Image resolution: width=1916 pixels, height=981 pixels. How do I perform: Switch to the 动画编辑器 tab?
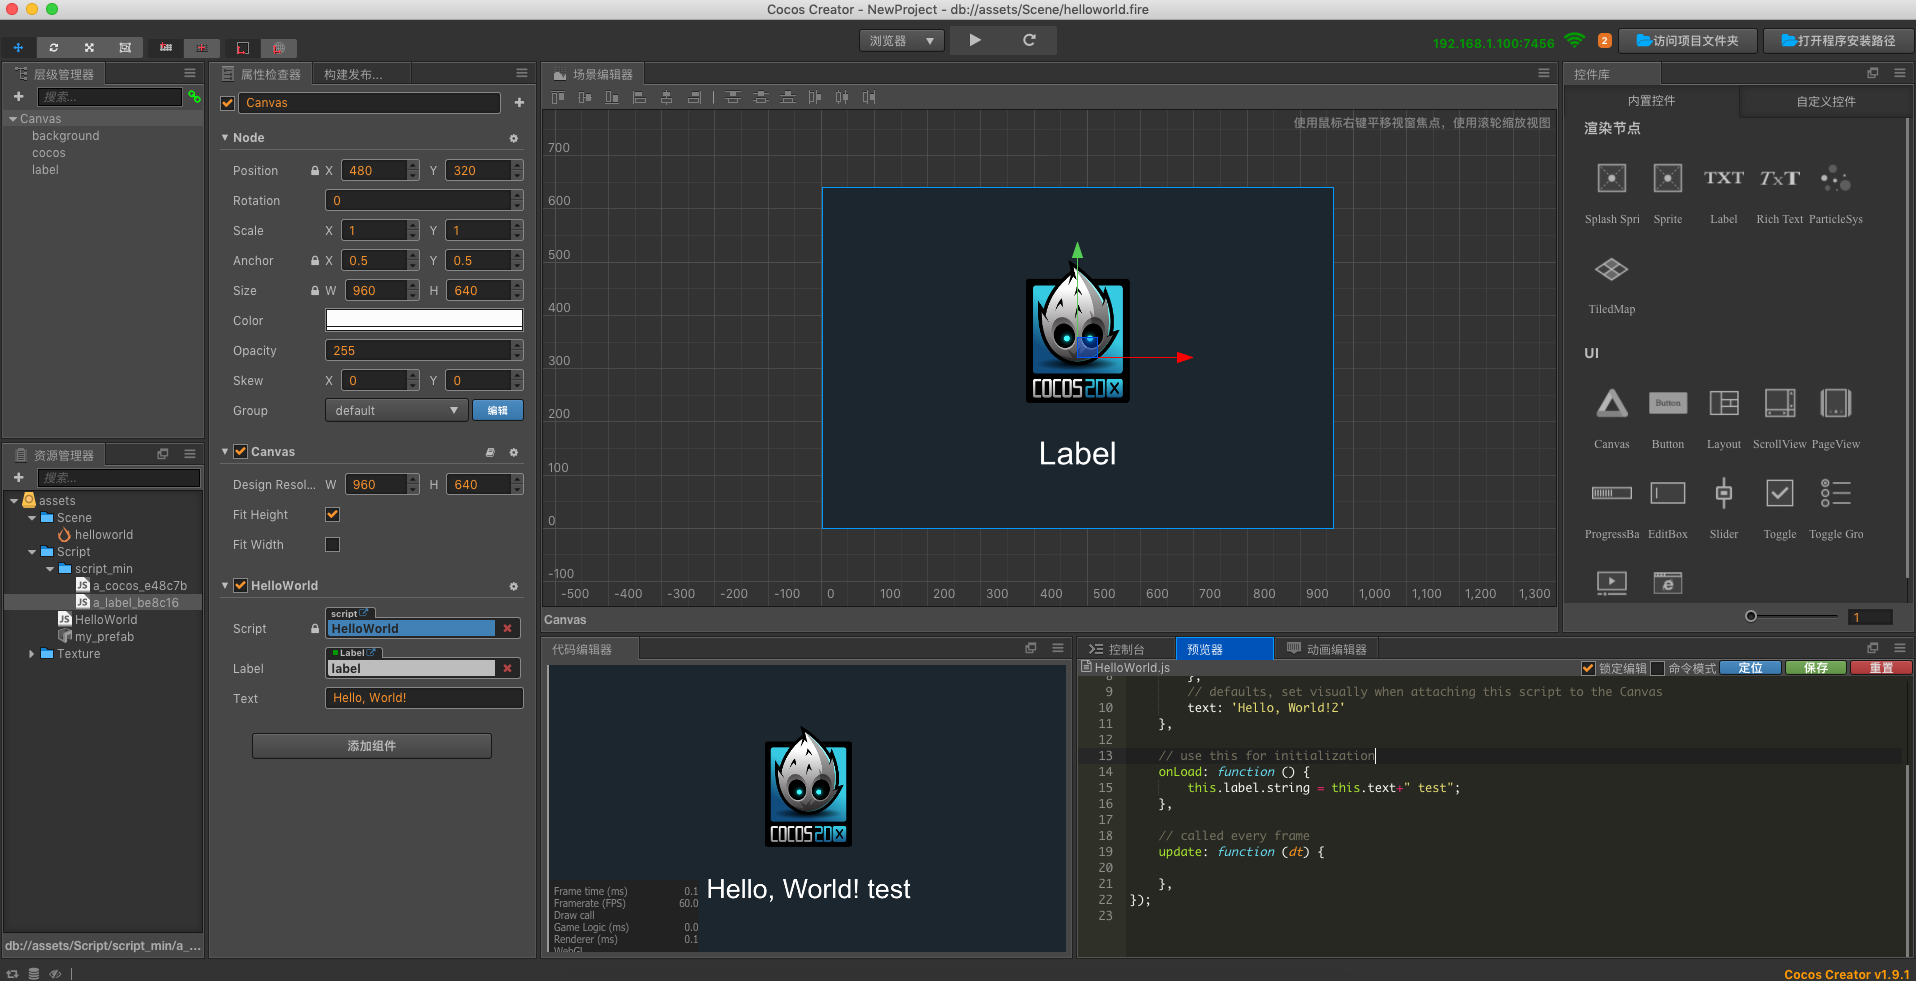coord(1327,649)
